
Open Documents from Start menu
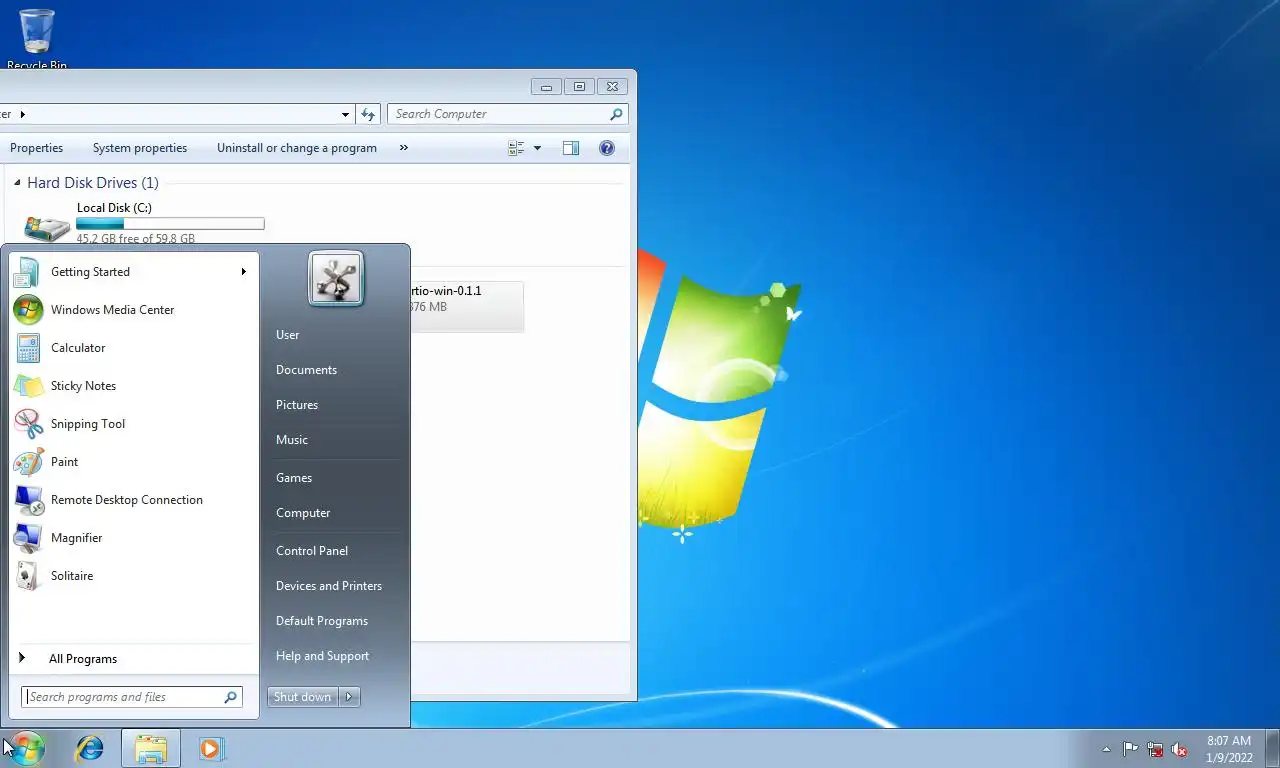pos(306,370)
